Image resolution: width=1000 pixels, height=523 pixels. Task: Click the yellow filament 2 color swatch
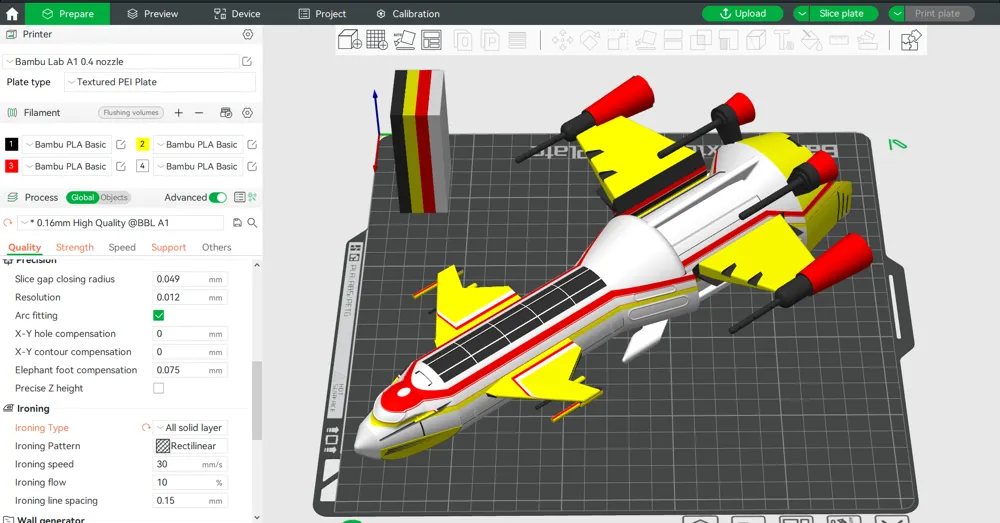pyautogui.click(x=143, y=145)
